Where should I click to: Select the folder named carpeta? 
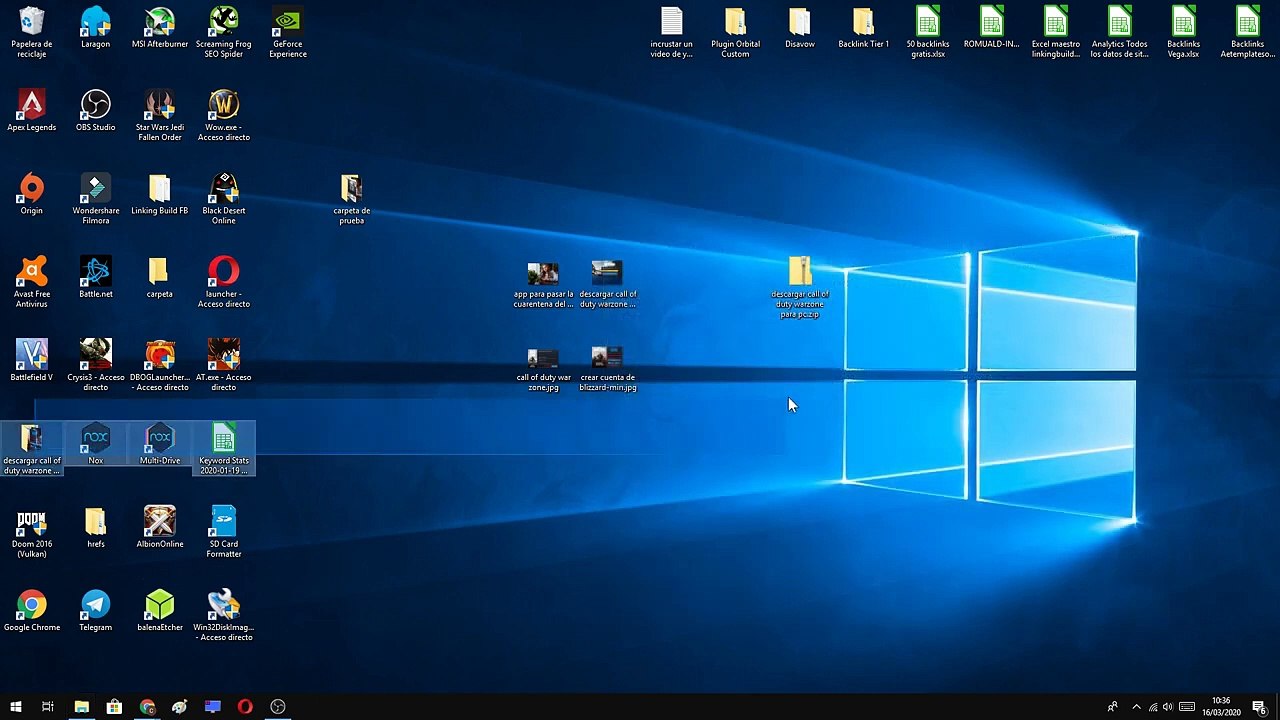160,277
